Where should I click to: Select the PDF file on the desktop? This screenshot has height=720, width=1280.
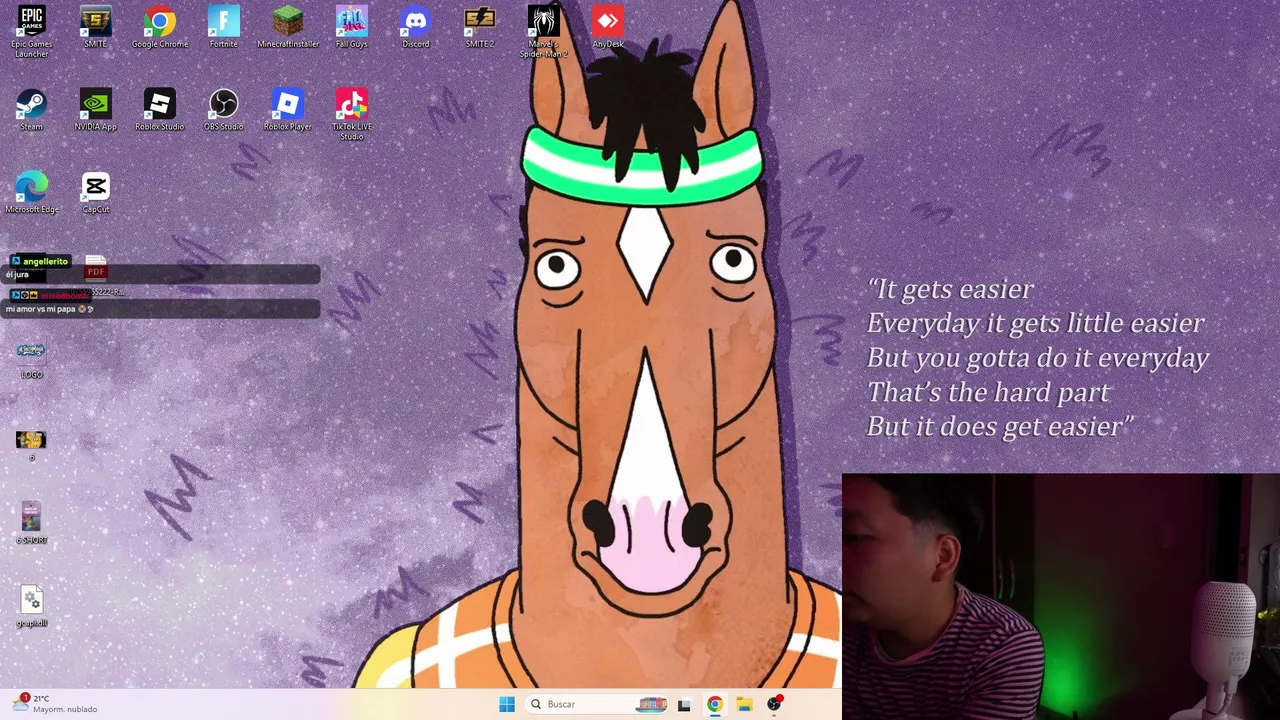pos(96,275)
